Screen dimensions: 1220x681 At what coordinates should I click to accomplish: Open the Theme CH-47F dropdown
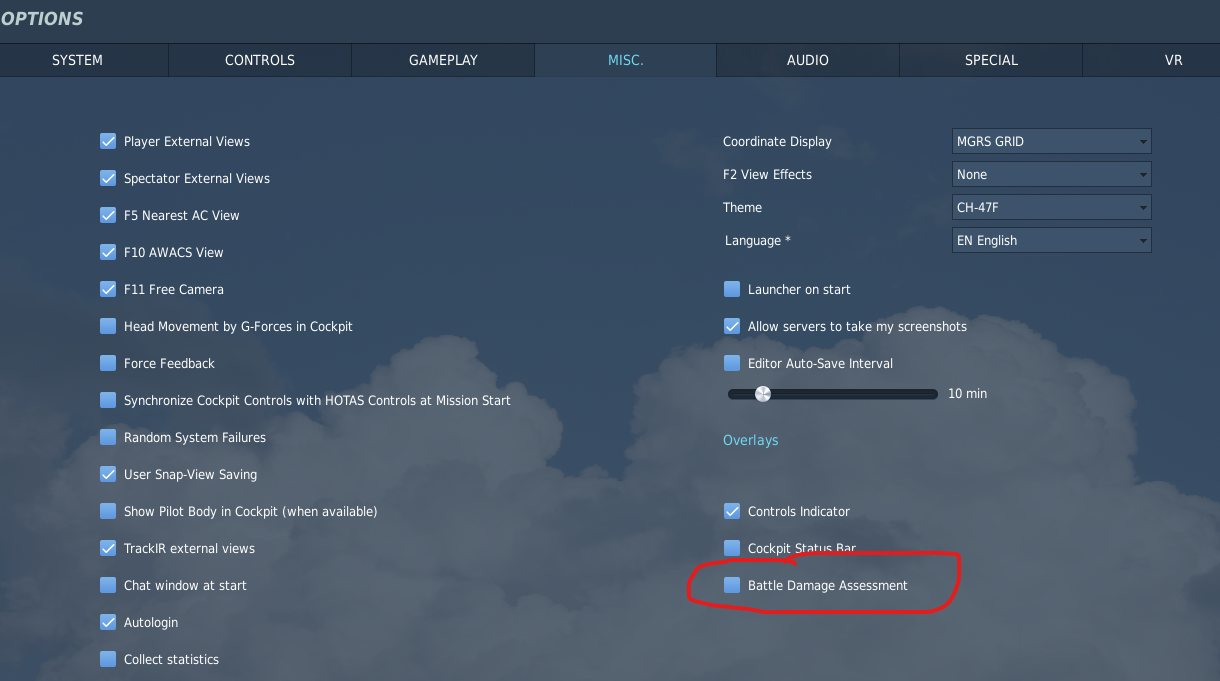[x=1052, y=207]
